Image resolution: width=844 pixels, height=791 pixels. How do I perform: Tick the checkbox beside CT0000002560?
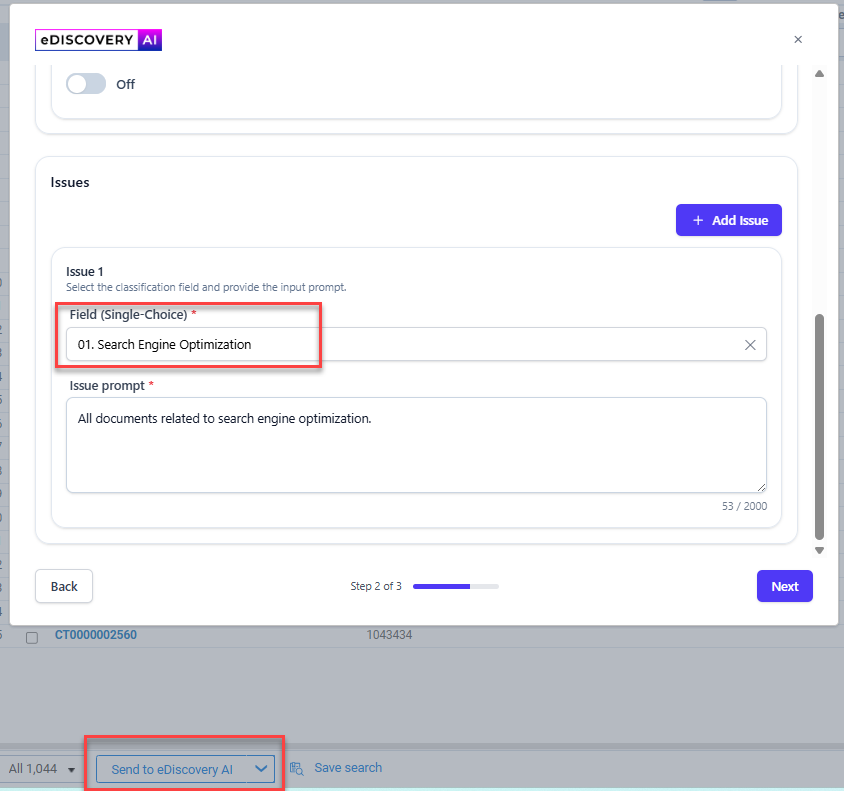32,638
